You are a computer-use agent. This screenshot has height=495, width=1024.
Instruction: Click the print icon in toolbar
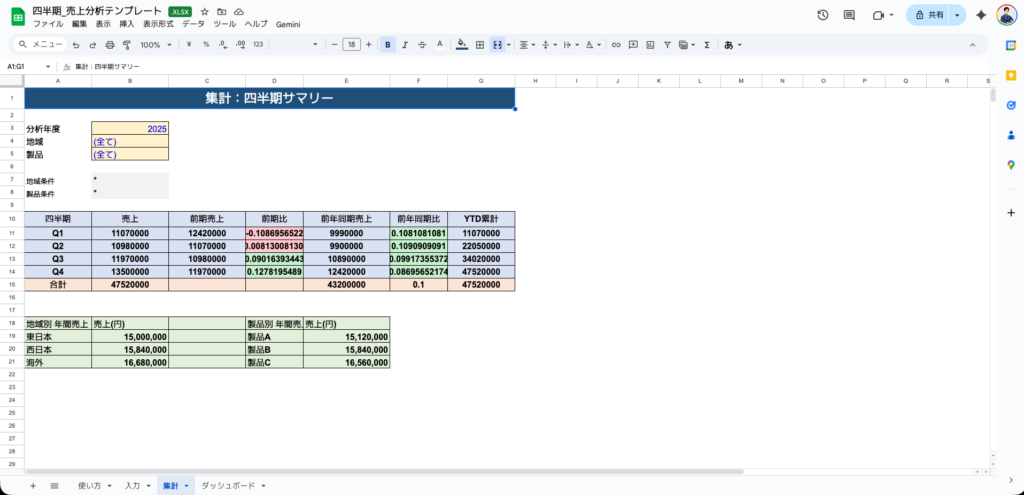[109, 45]
